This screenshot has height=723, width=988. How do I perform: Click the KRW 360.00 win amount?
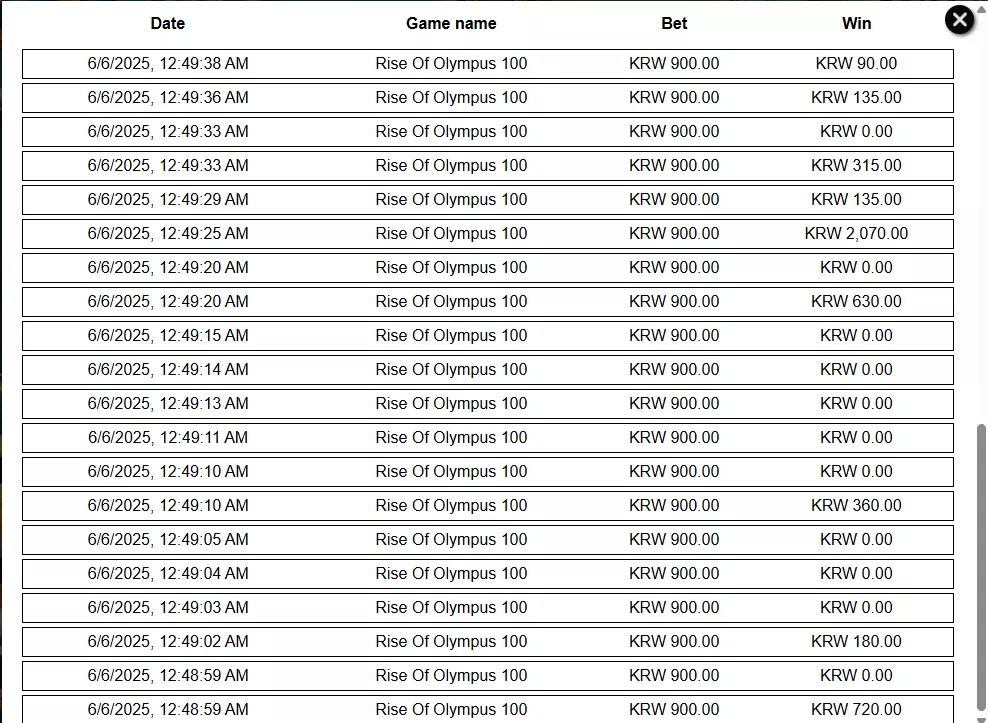pyautogui.click(x=856, y=506)
